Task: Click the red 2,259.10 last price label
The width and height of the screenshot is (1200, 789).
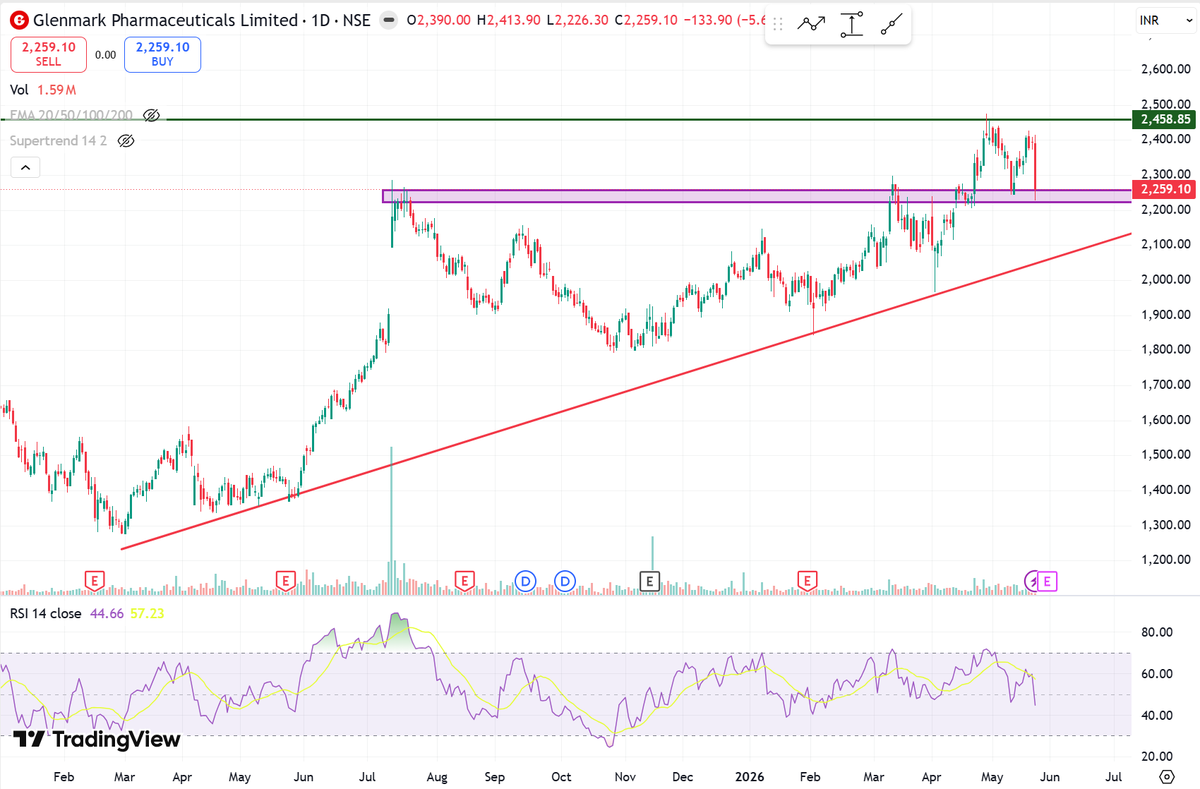Action: click(x=1164, y=189)
